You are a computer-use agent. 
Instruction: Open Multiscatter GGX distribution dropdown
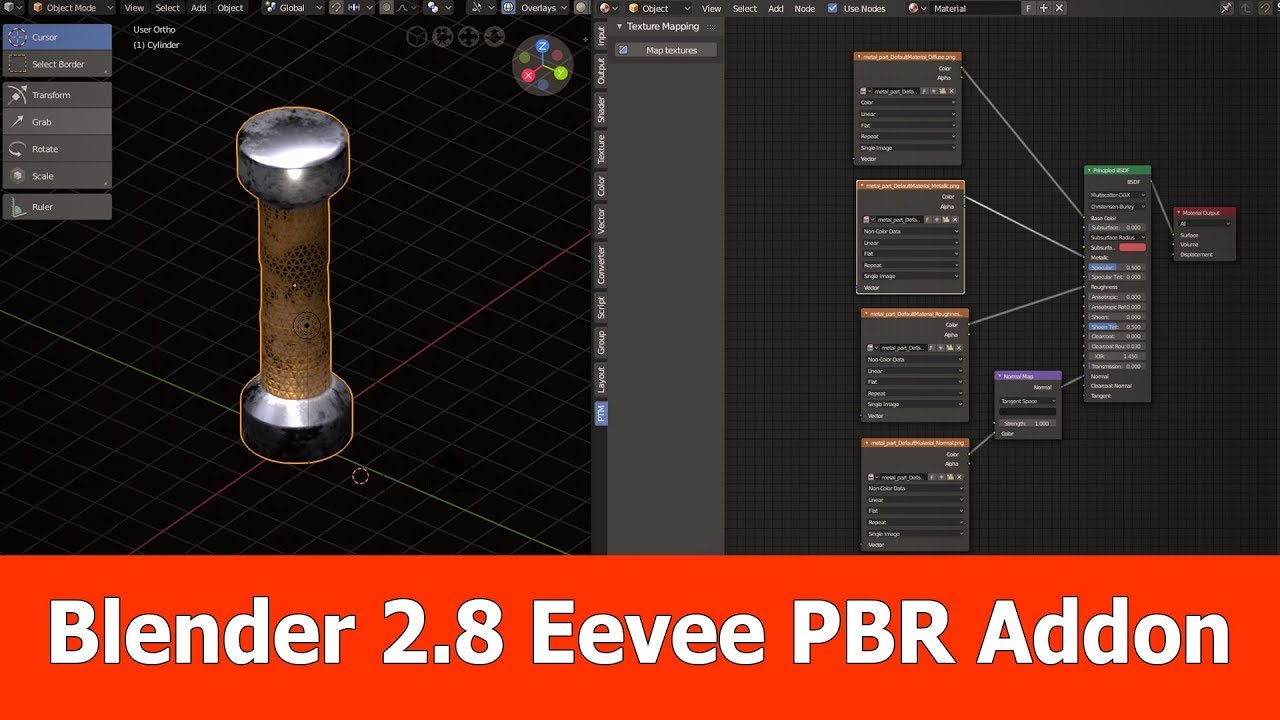1117,195
